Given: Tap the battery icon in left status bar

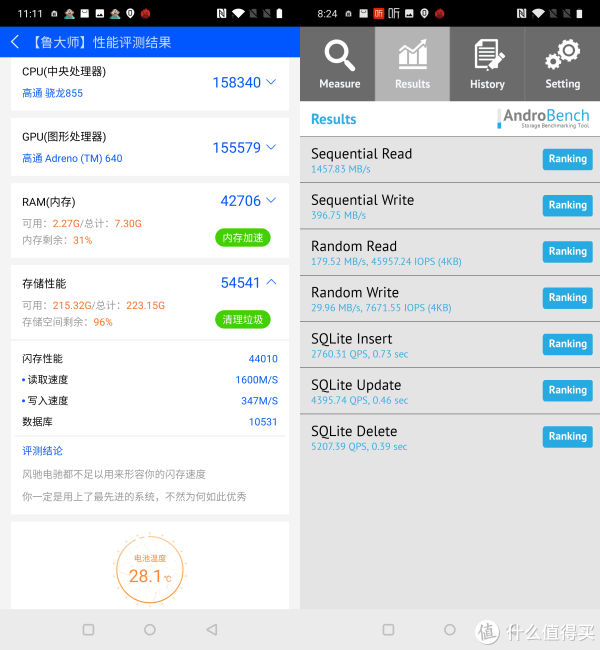Looking at the screenshot, I should pos(279,14).
